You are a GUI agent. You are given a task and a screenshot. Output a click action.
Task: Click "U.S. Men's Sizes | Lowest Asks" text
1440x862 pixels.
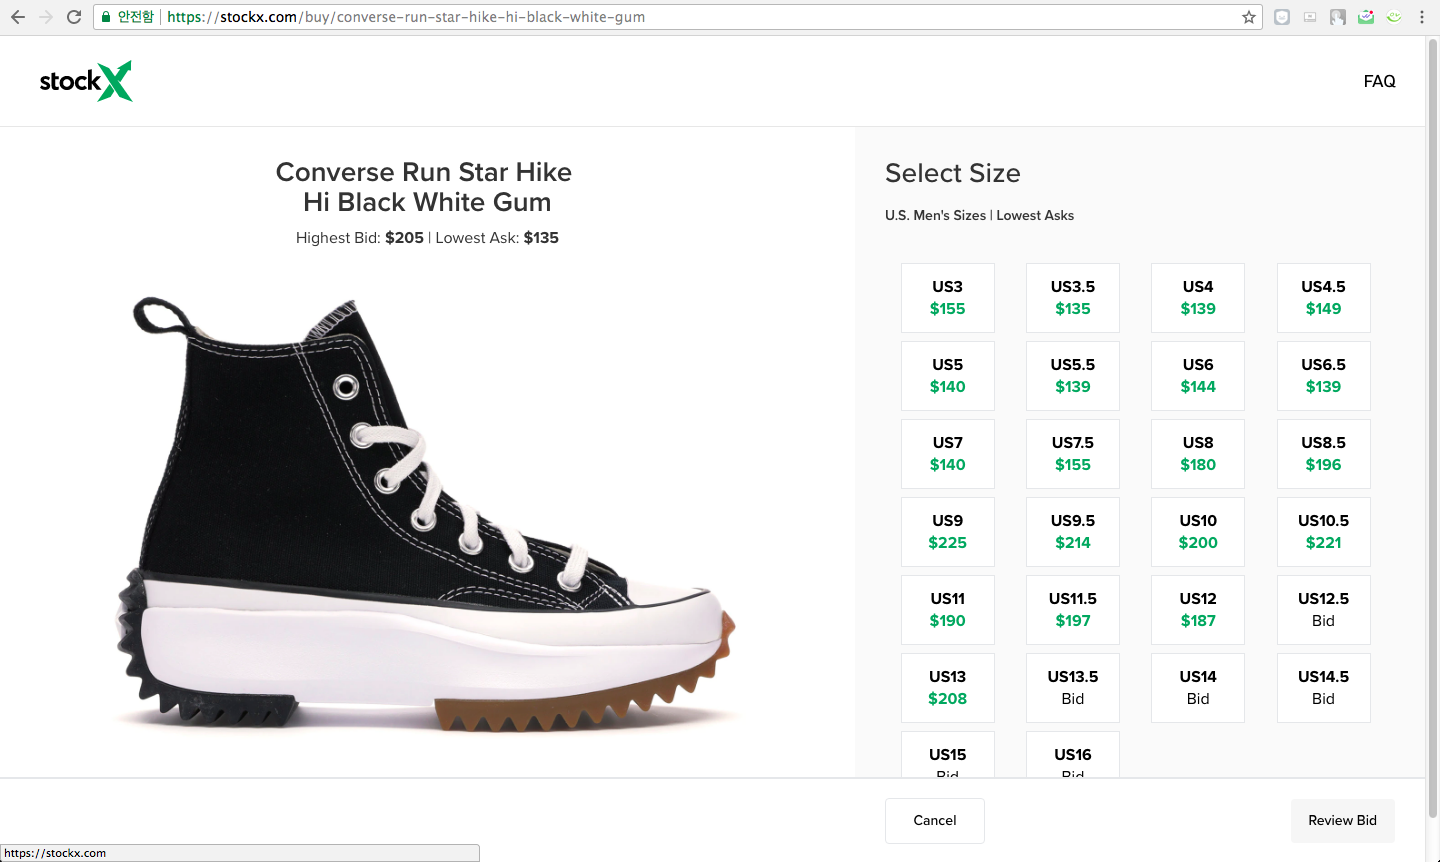click(x=980, y=215)
